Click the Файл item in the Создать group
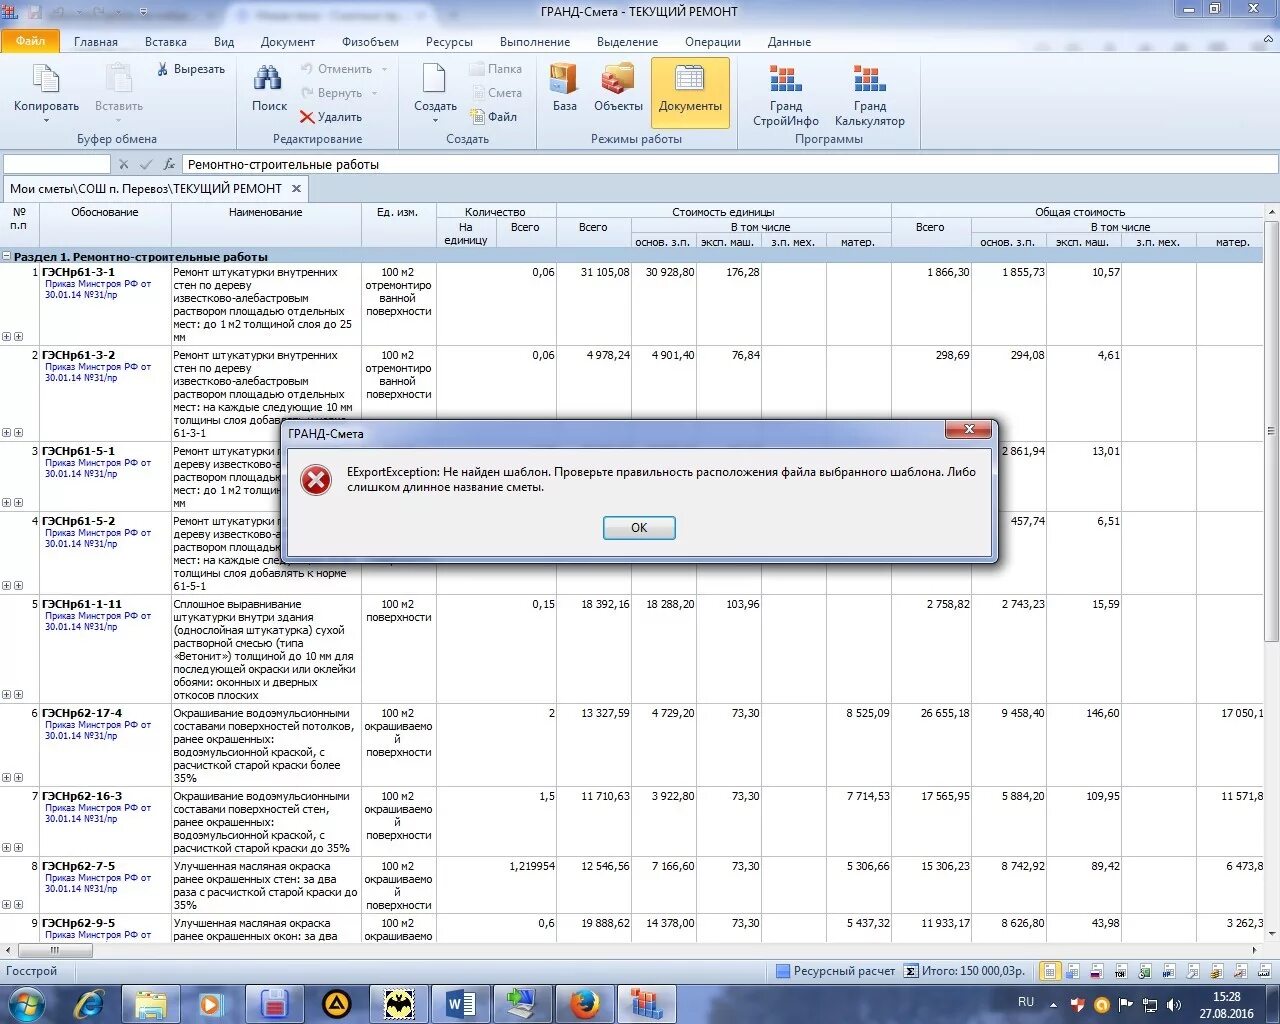Image resolution: width=1280 pixels, height=1024 pixels. [x=493, y=117]
